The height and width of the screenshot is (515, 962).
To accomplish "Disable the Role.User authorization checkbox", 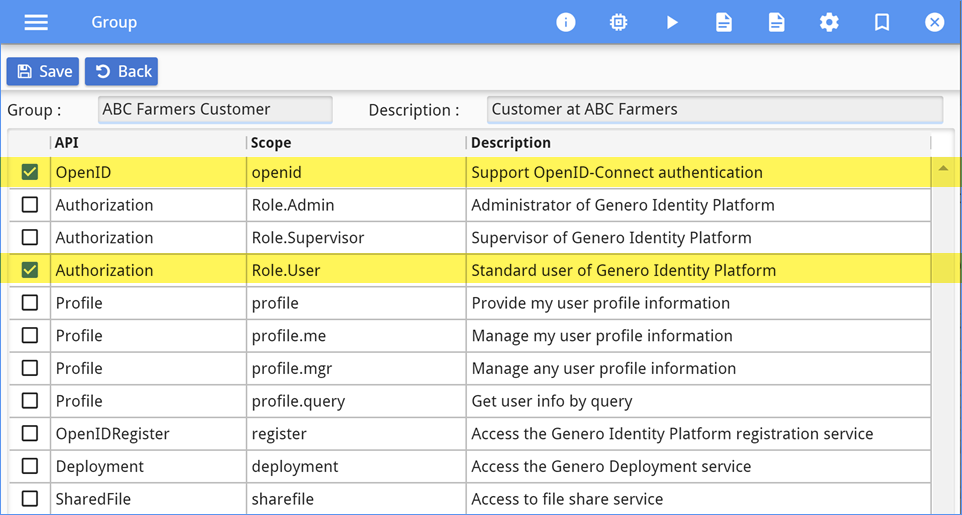I will pyautogui.click(x=30, y=270).
